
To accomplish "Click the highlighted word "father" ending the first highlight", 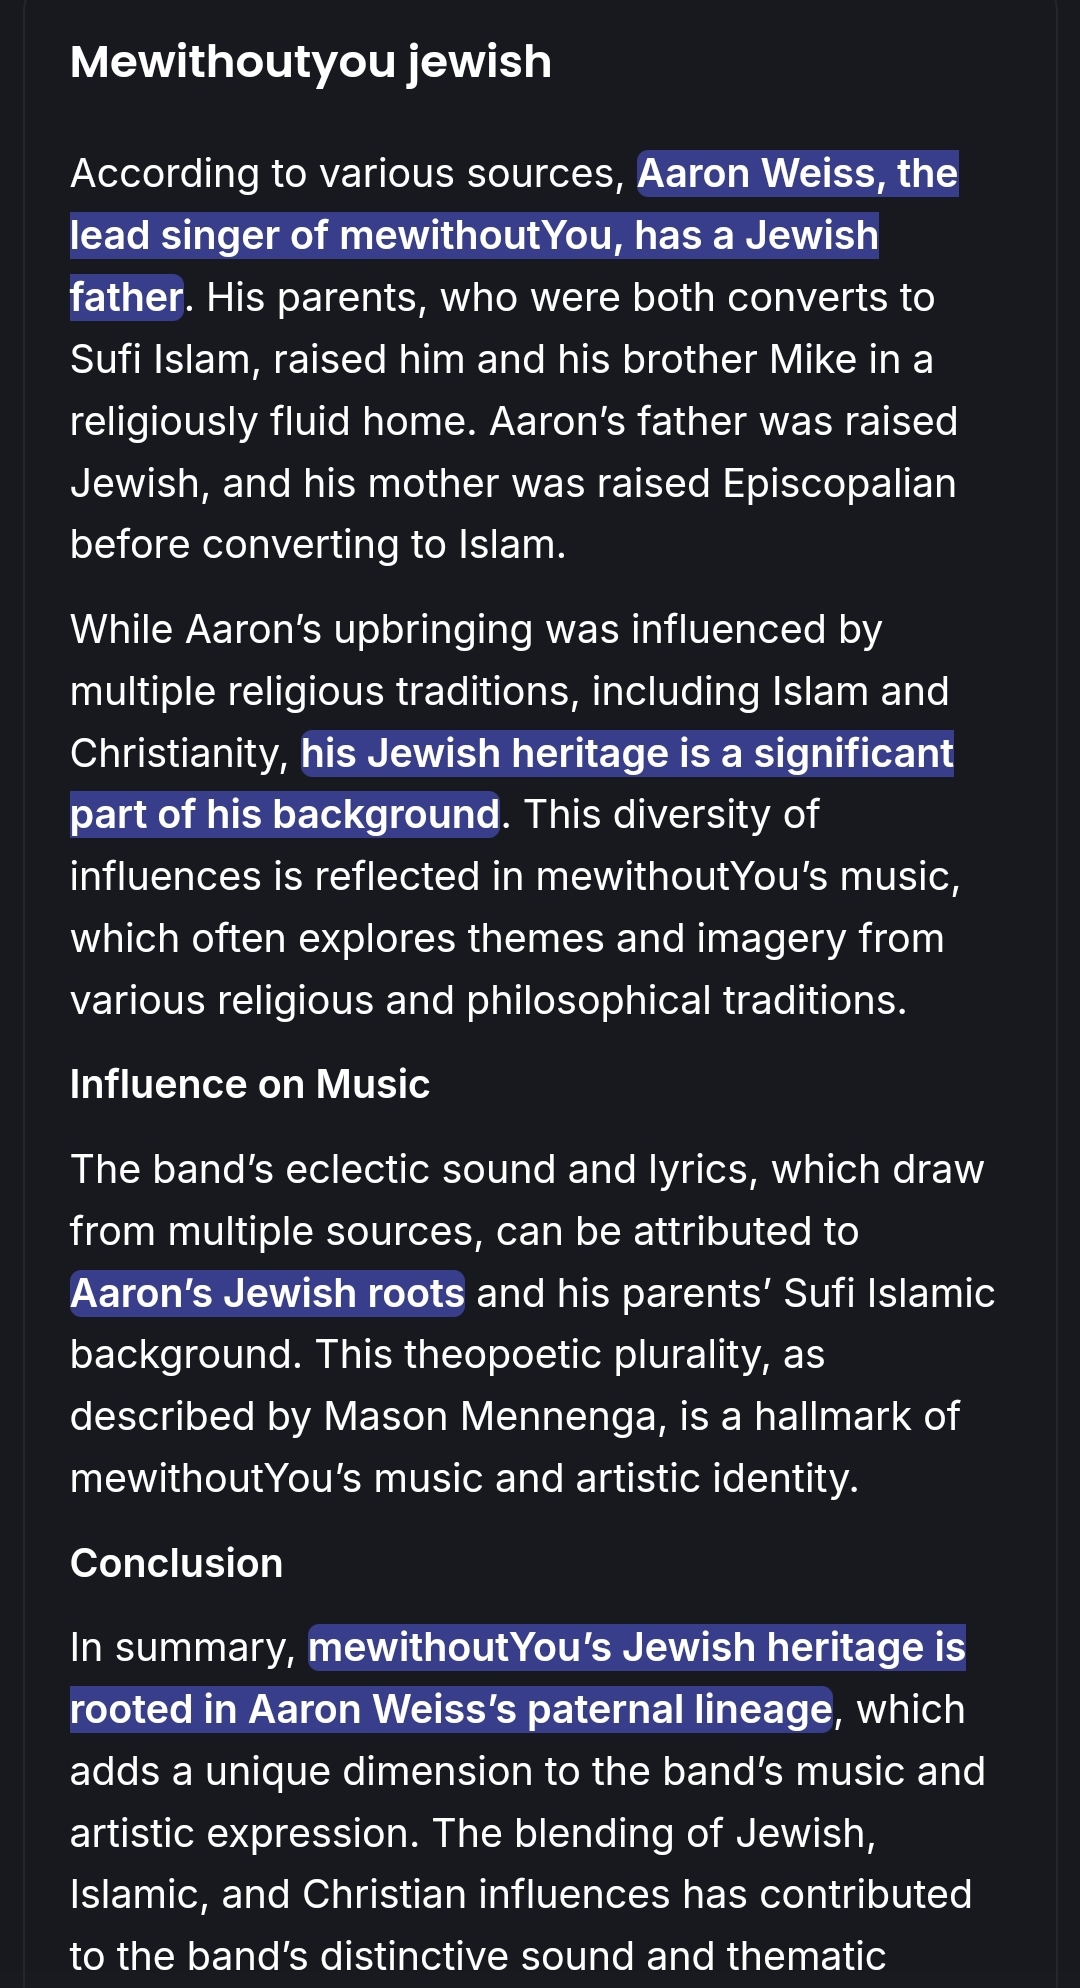I will click(x=126, y=298).
